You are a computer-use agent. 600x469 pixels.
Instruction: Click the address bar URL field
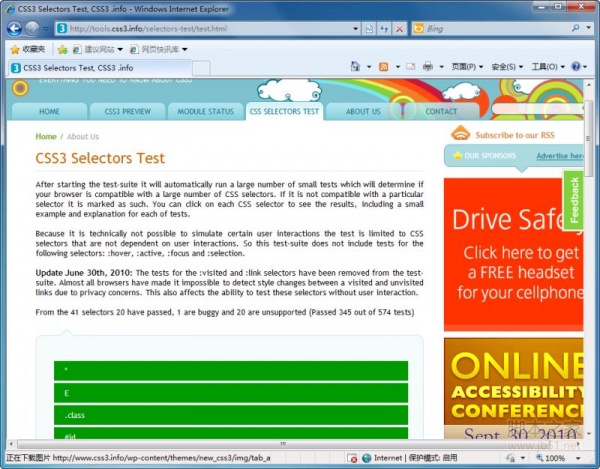[x=203, y=29]
